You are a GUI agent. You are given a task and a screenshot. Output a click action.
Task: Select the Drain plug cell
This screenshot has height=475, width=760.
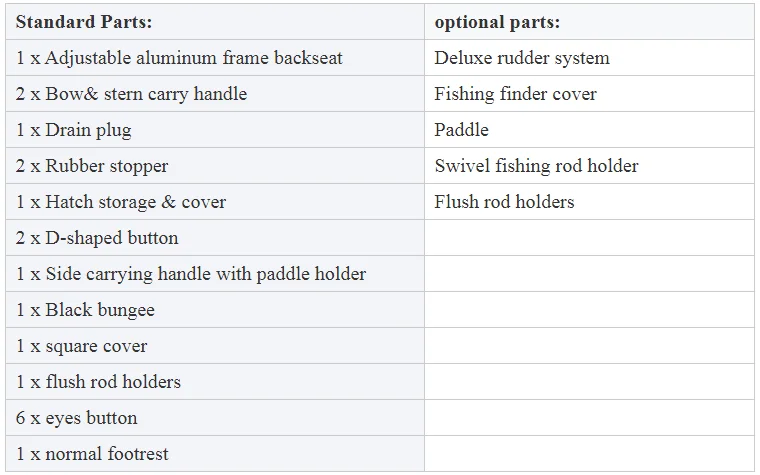pos(215,130)
